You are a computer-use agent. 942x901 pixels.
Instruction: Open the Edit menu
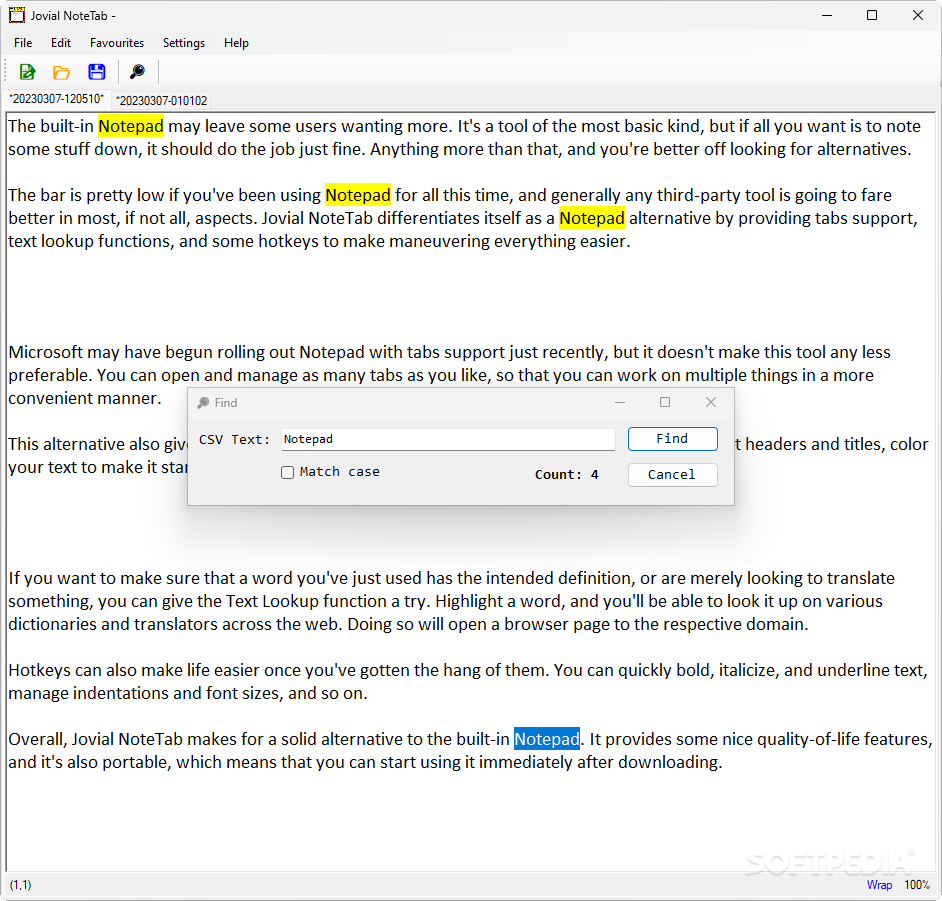61,43
